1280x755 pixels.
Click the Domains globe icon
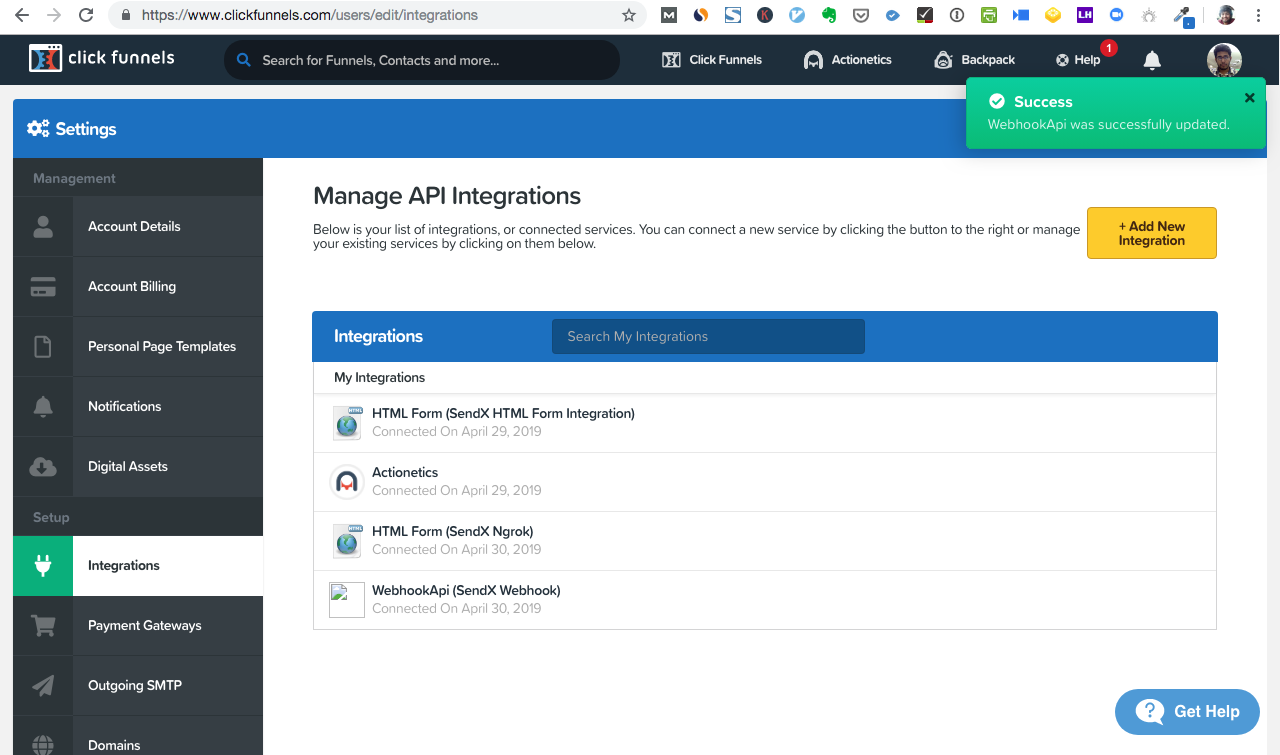coord(43,745)
